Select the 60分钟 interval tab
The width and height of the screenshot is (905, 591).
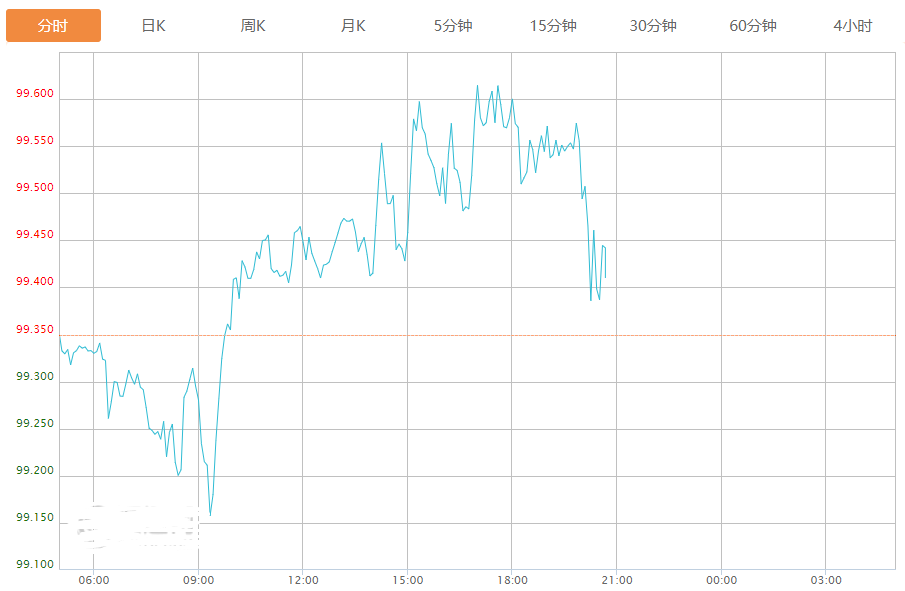753,26
